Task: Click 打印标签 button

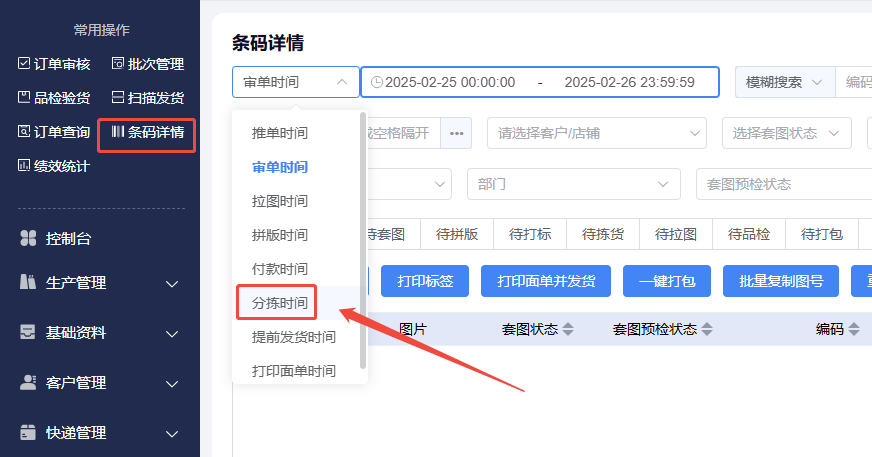Action: (425, 281)
